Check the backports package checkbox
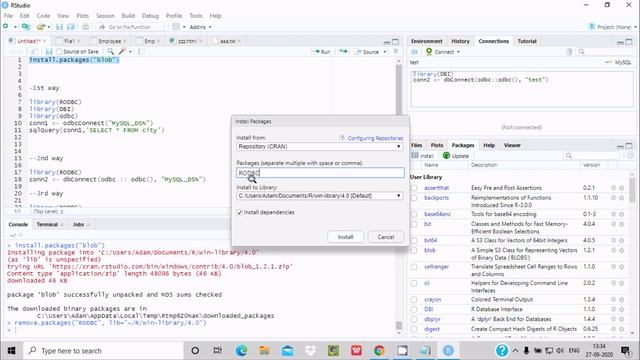This screenshot has height=360, width=640. [x=414, y=198]
